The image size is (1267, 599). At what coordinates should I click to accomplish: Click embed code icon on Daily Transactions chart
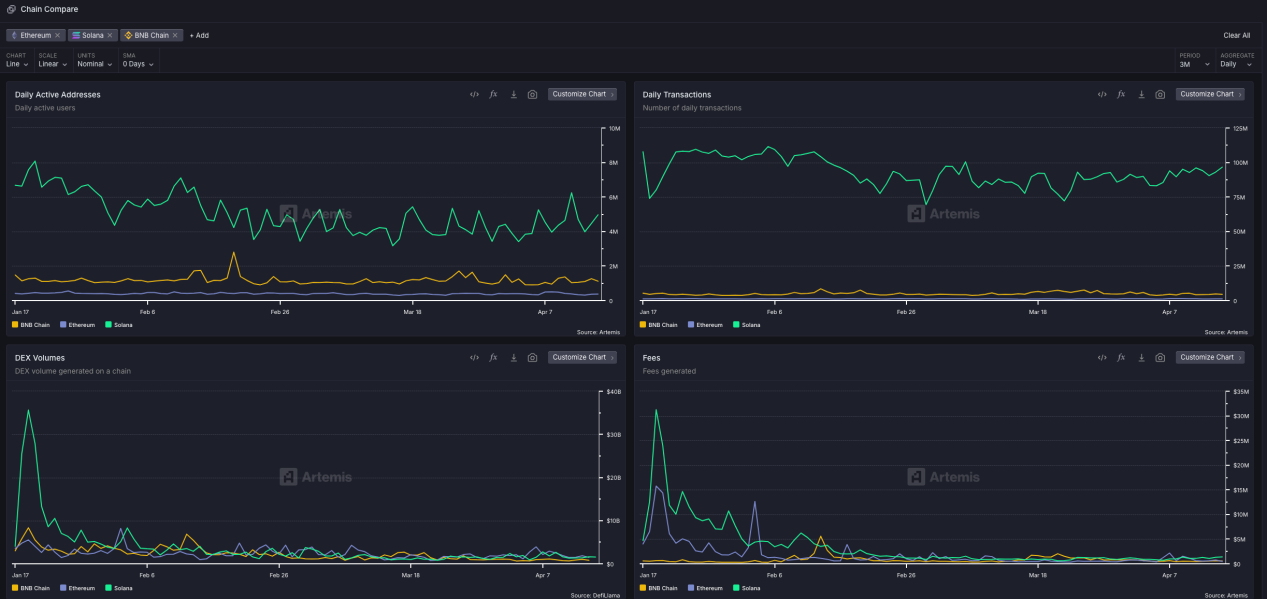[1102, 94]
